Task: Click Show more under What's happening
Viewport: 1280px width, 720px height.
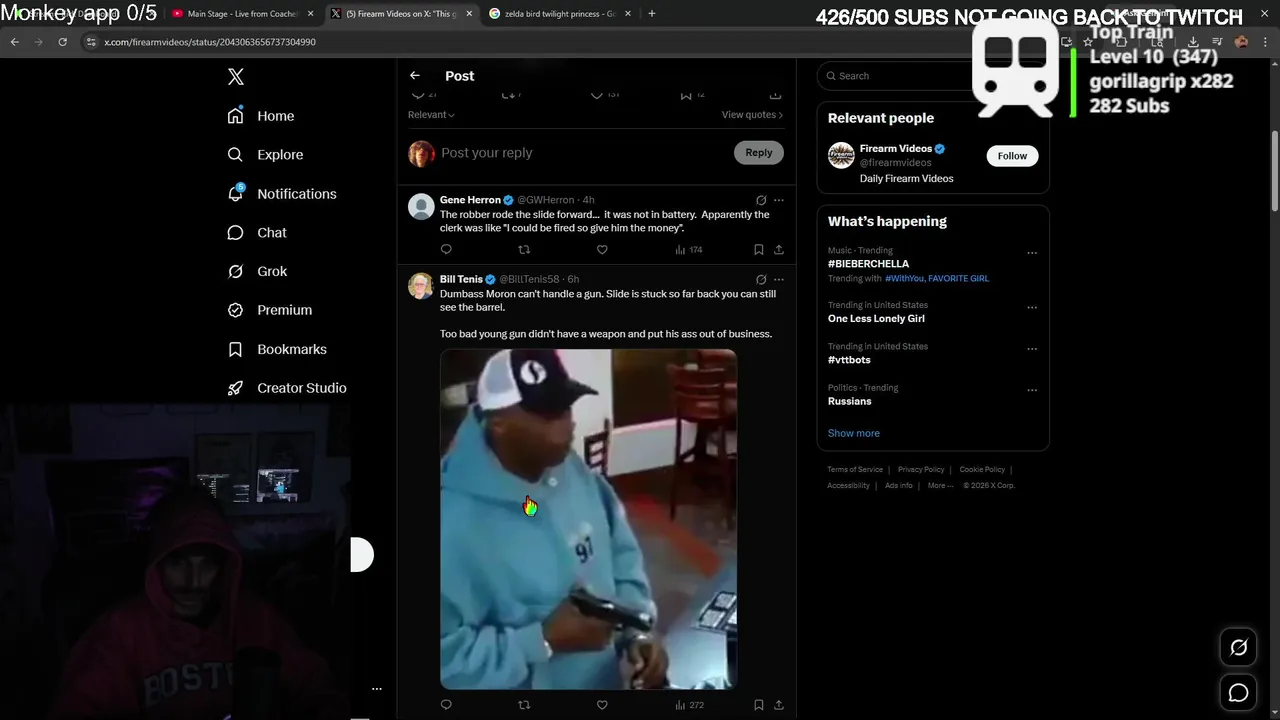Action: click(853, 433)
